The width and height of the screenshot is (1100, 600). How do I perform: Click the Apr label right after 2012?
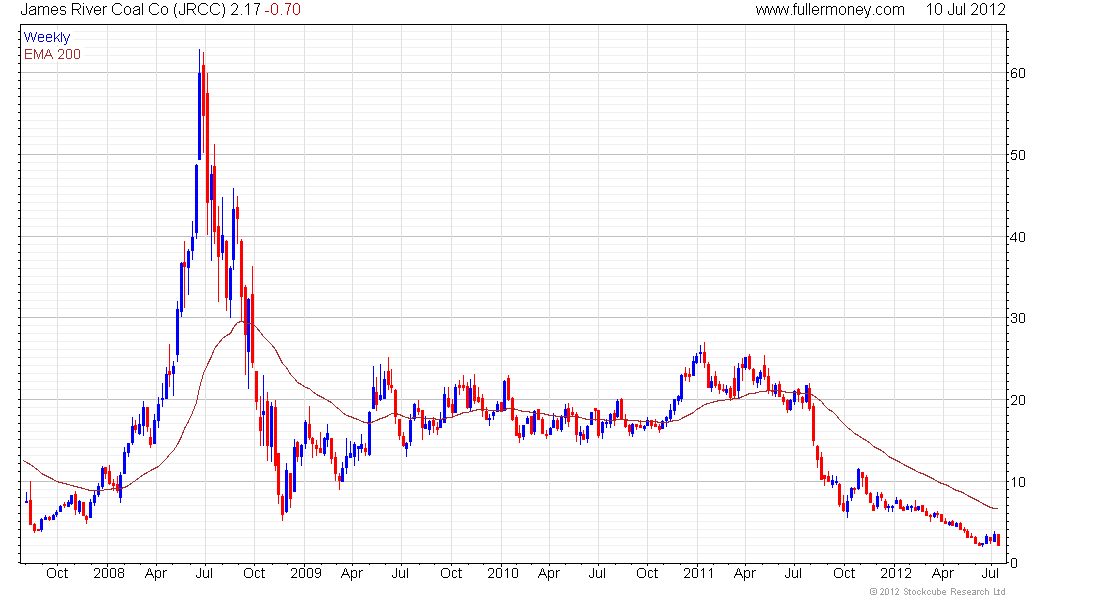[x=943, y=573]
